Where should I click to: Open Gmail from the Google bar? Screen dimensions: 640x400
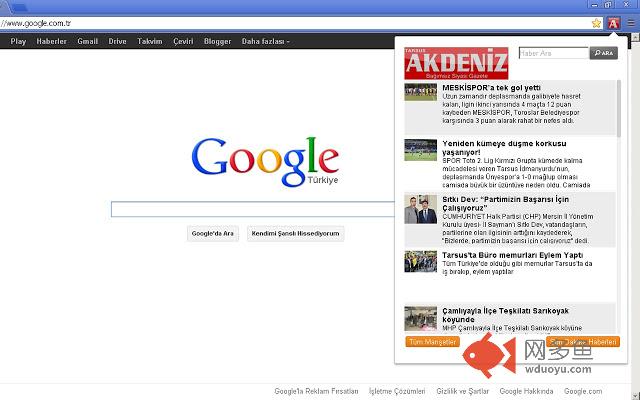click(87, 41)
